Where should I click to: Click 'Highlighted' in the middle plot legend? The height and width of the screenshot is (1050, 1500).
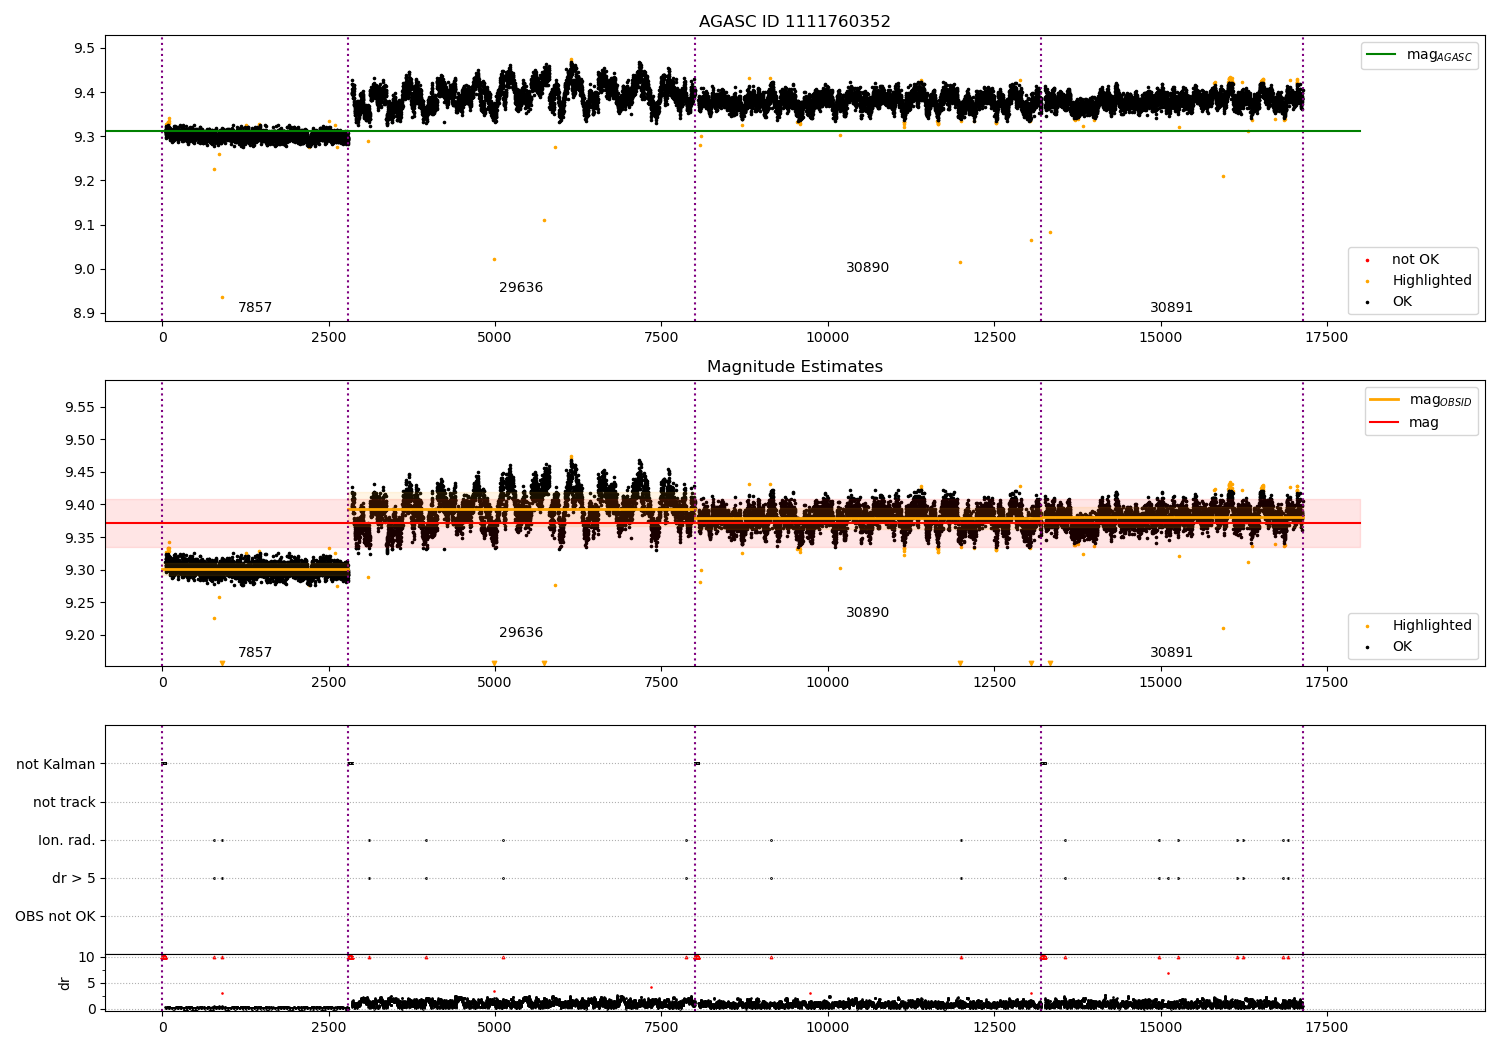1432,626
